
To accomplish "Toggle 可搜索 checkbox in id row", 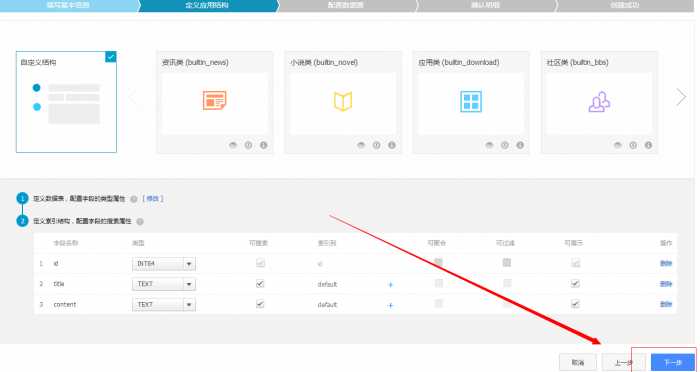I will (260, 263).
